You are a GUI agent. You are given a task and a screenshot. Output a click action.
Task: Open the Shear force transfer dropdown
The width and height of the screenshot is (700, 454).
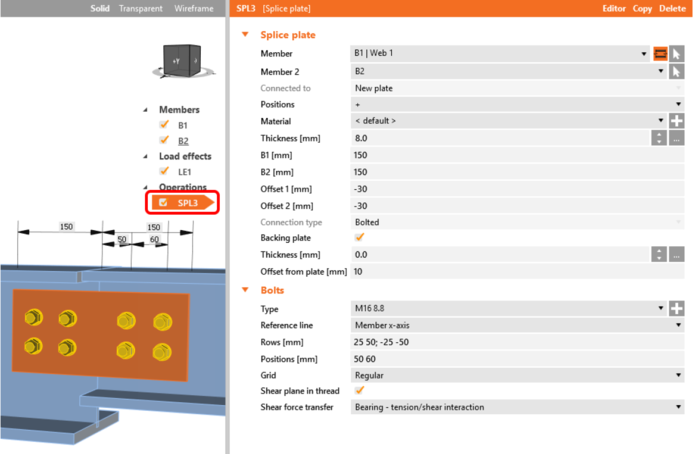point(517,407)
